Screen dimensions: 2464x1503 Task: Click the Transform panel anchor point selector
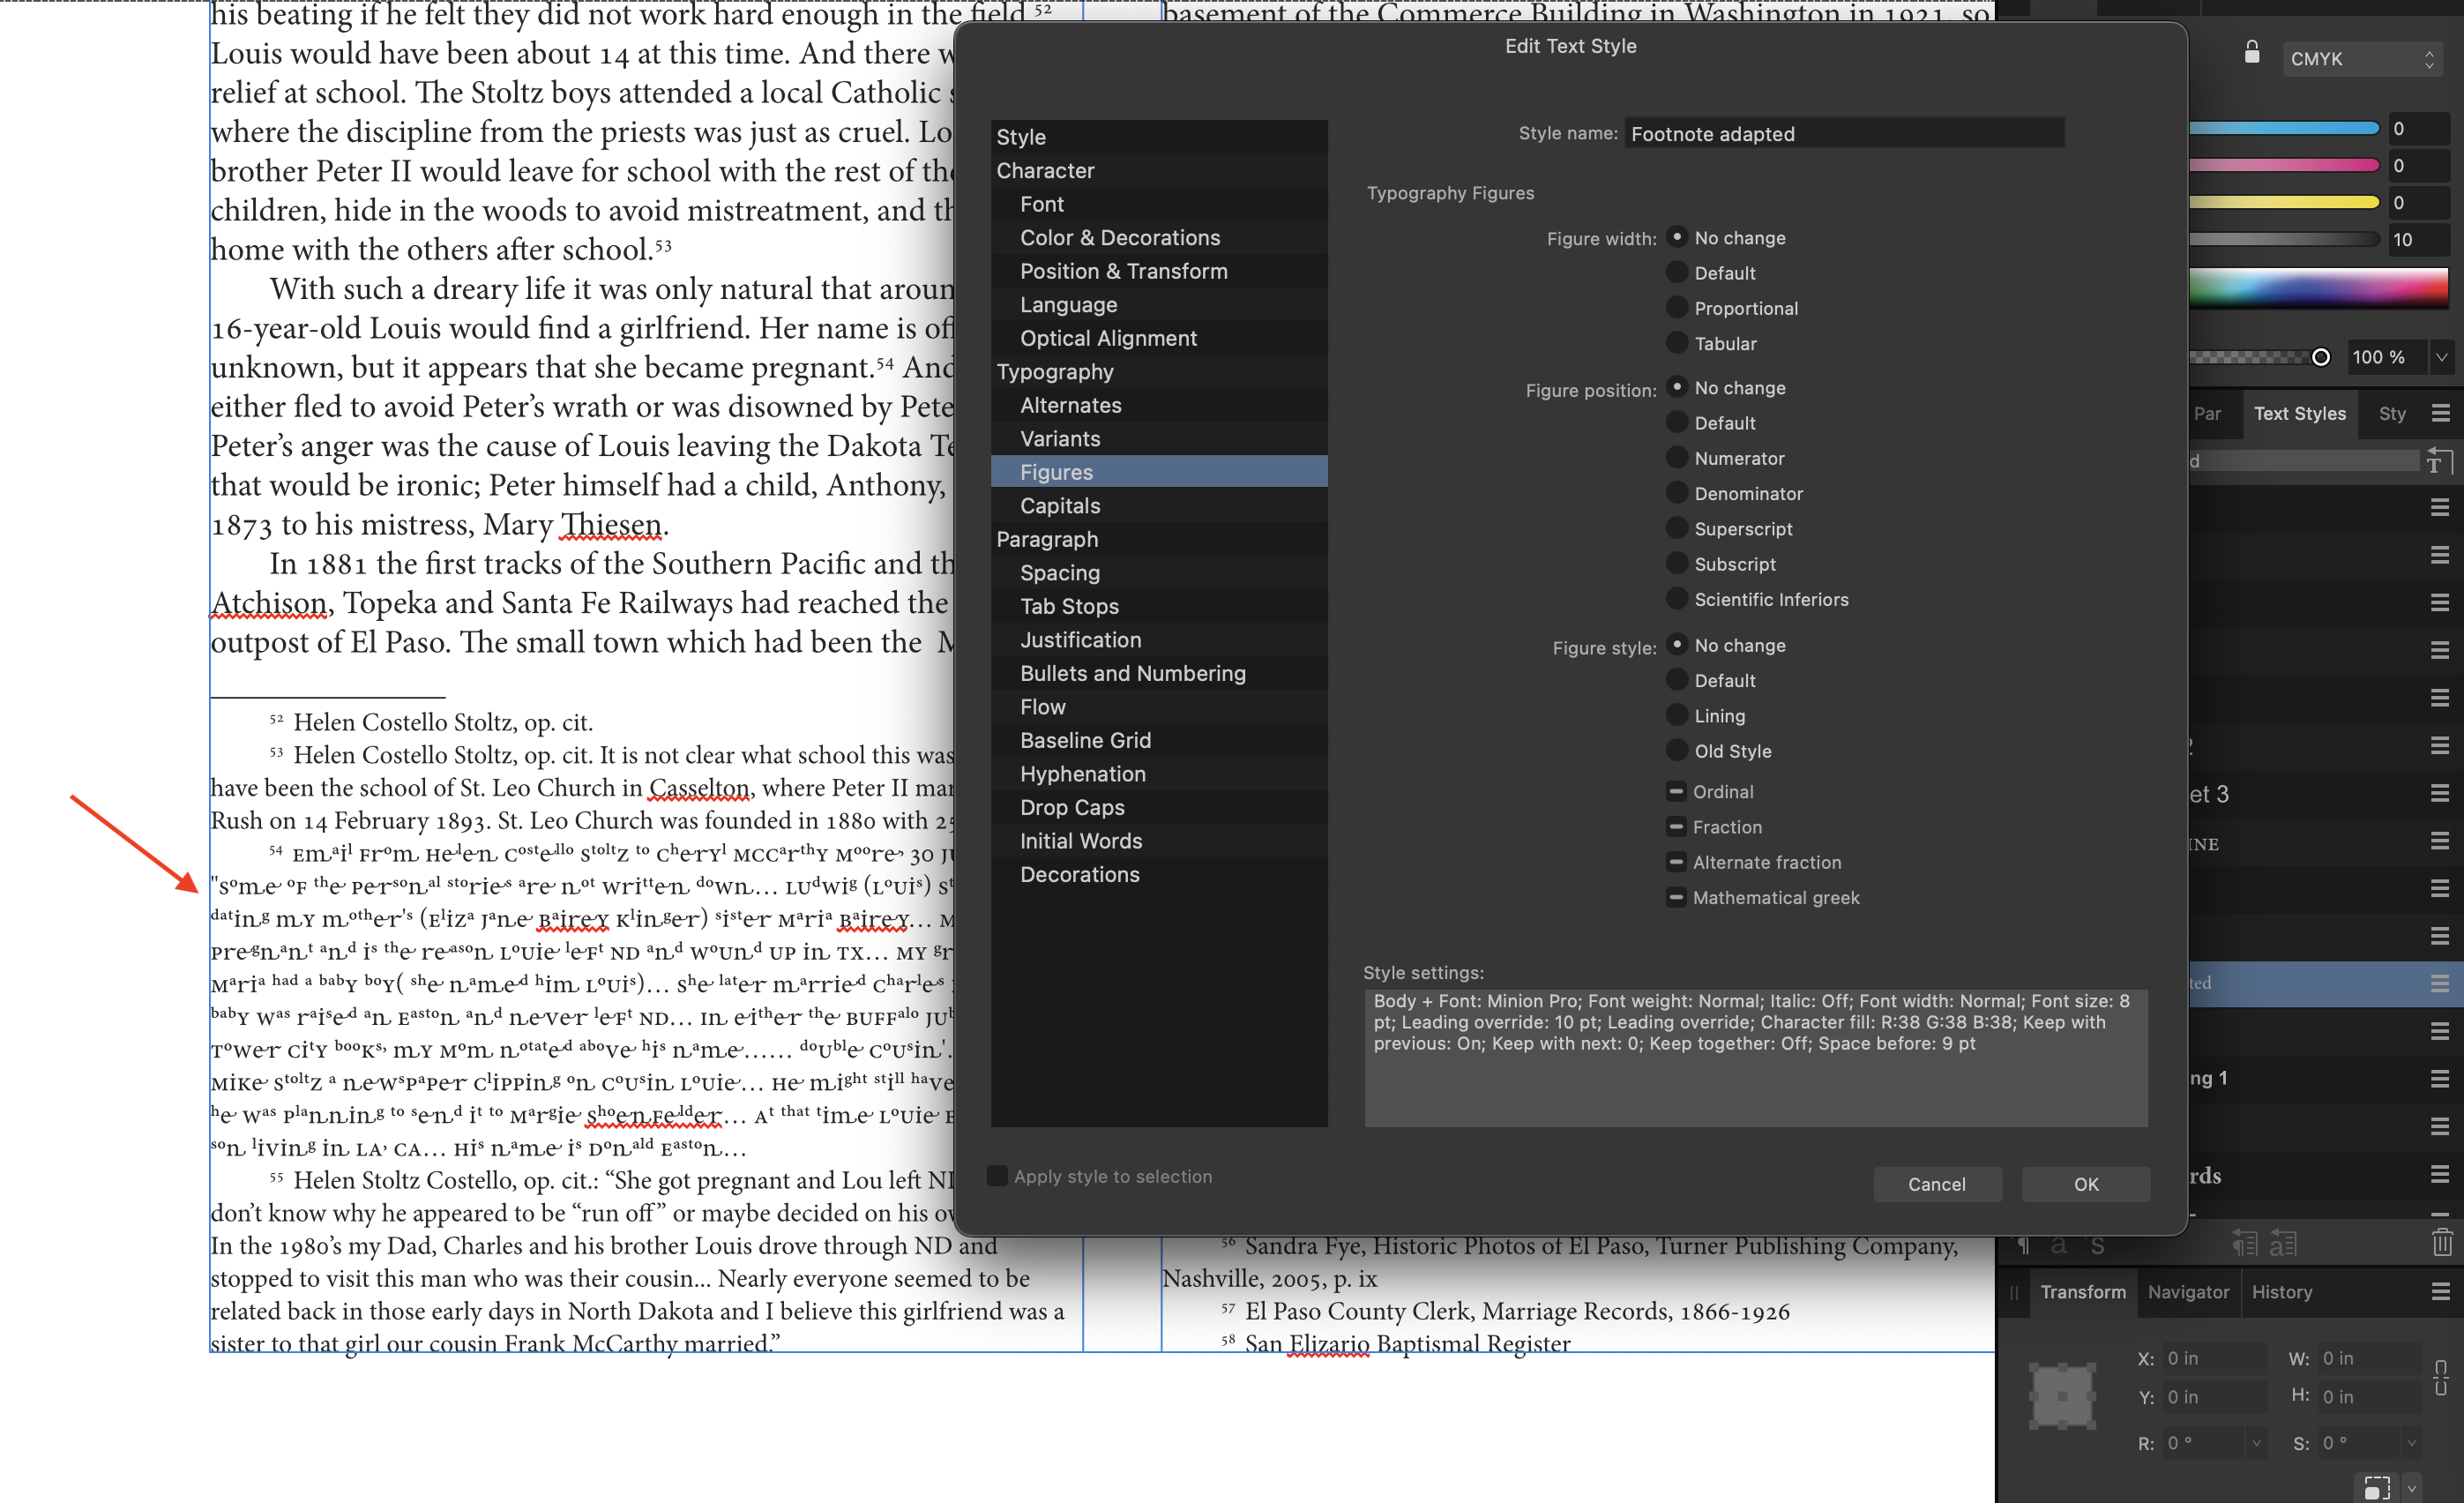(2062, 1395)
